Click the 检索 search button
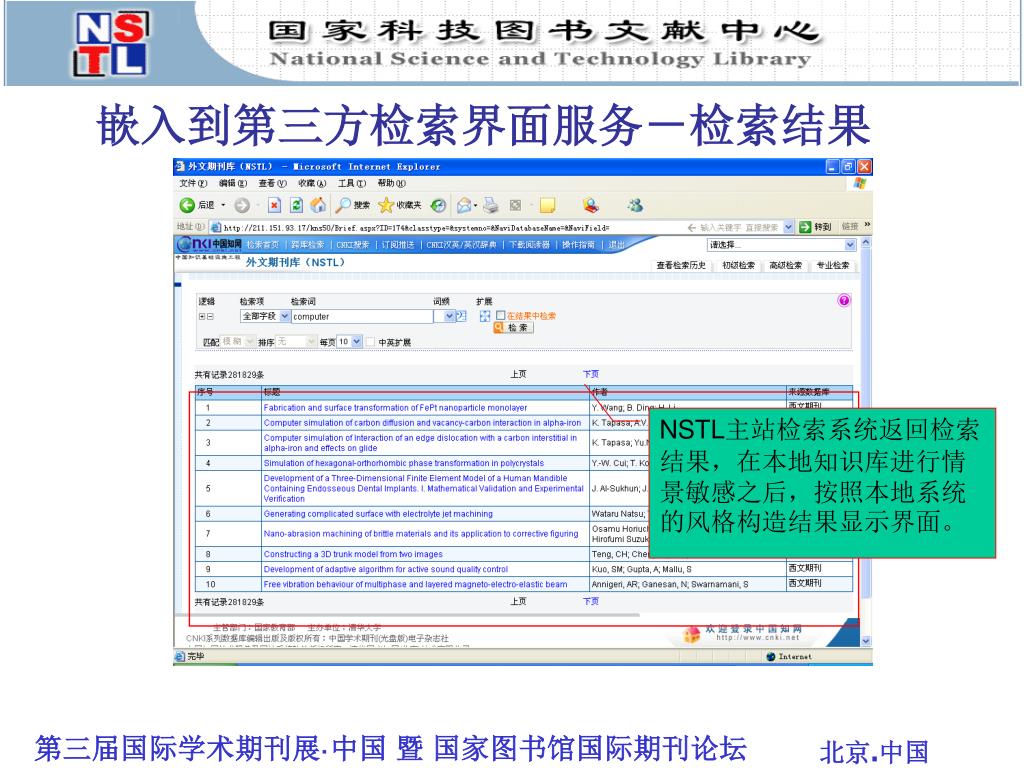This screenshot has width=1024, height=768. pos(513,328)
